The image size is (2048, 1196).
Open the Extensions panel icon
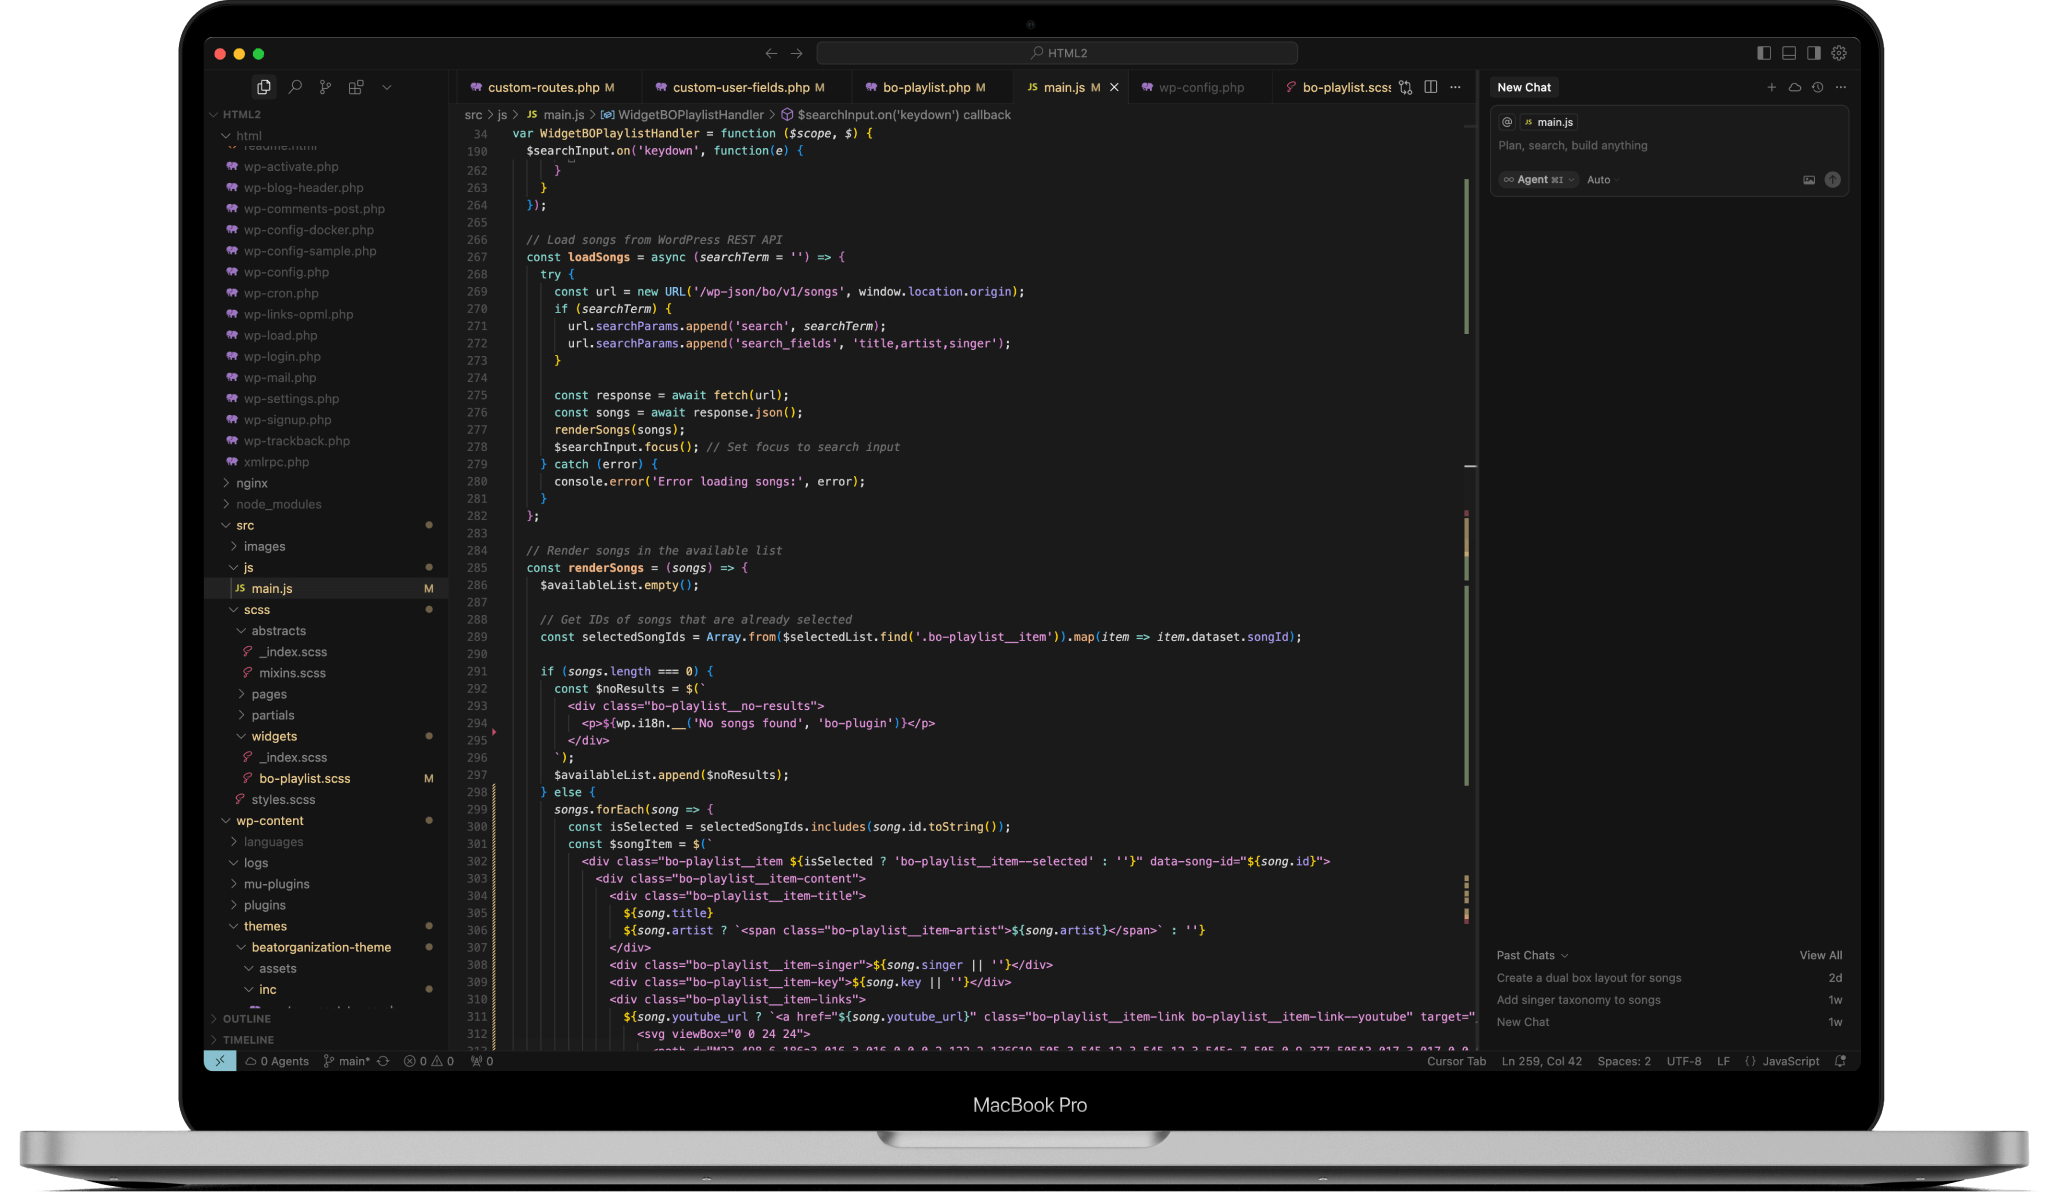pos(356,87)
